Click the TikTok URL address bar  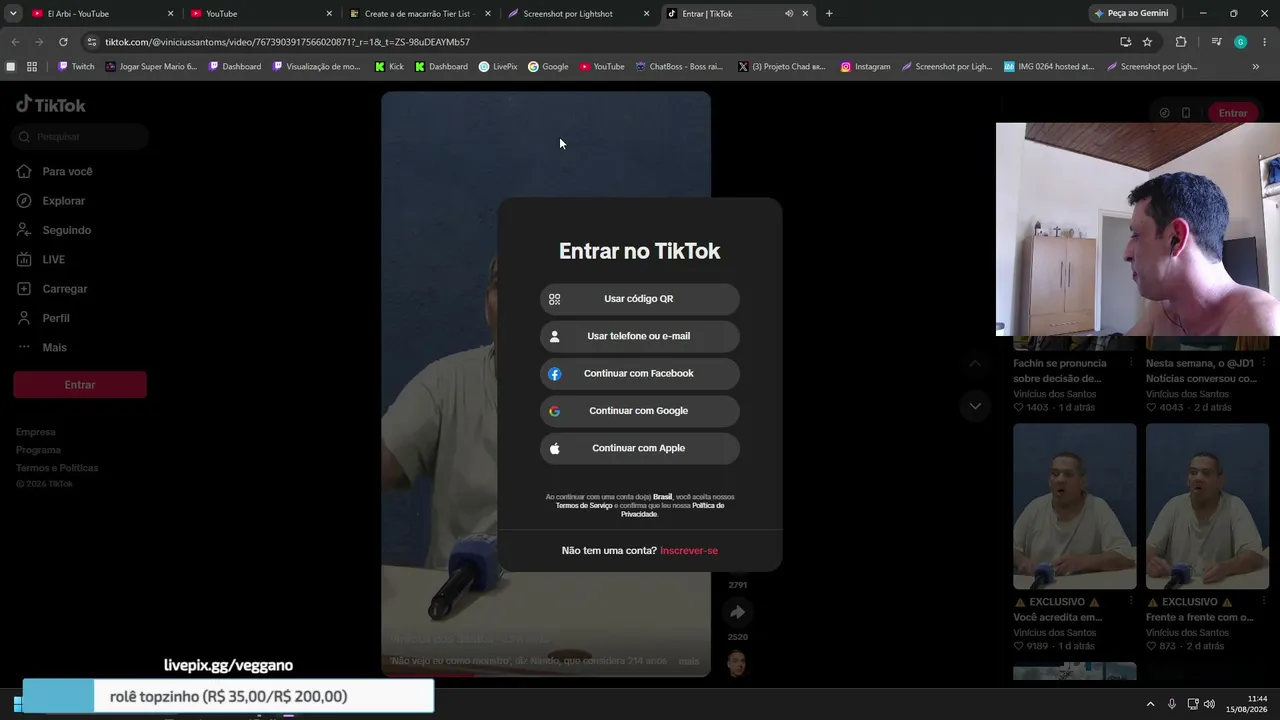tap(600, 42)
